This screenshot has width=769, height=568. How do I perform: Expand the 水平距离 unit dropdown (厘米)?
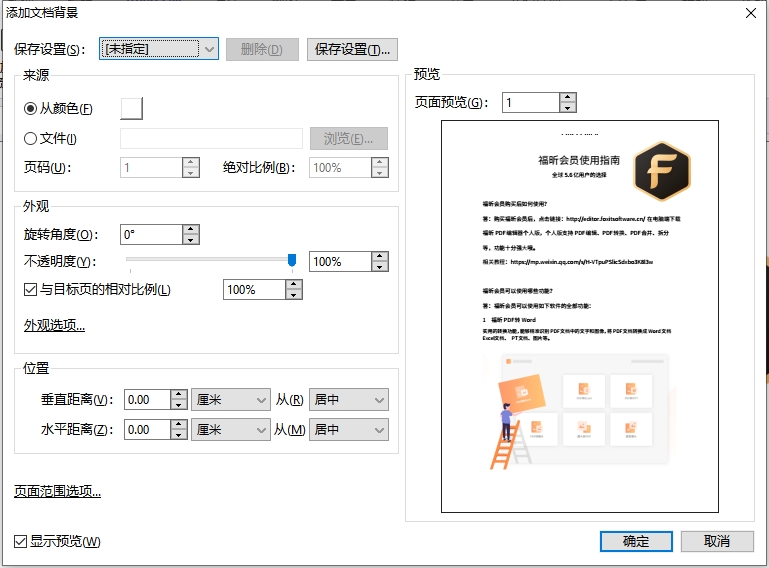(x=231, y=430)
